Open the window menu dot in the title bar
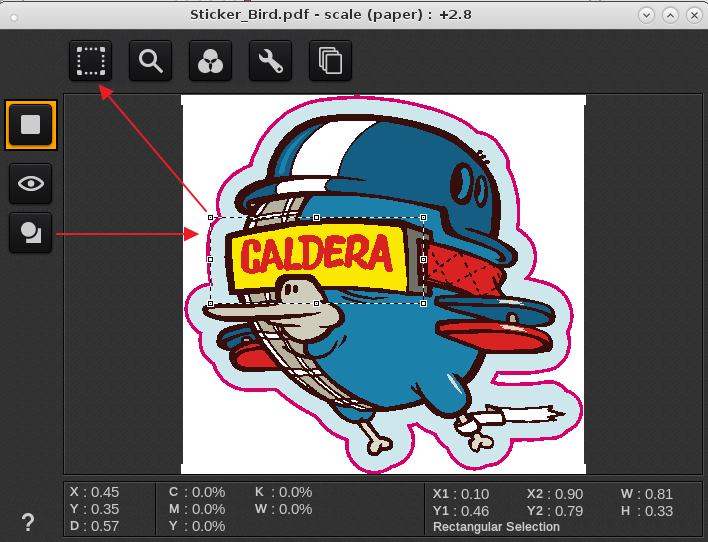The width and height of the screenshot is (708, 542). coord(14,18)
